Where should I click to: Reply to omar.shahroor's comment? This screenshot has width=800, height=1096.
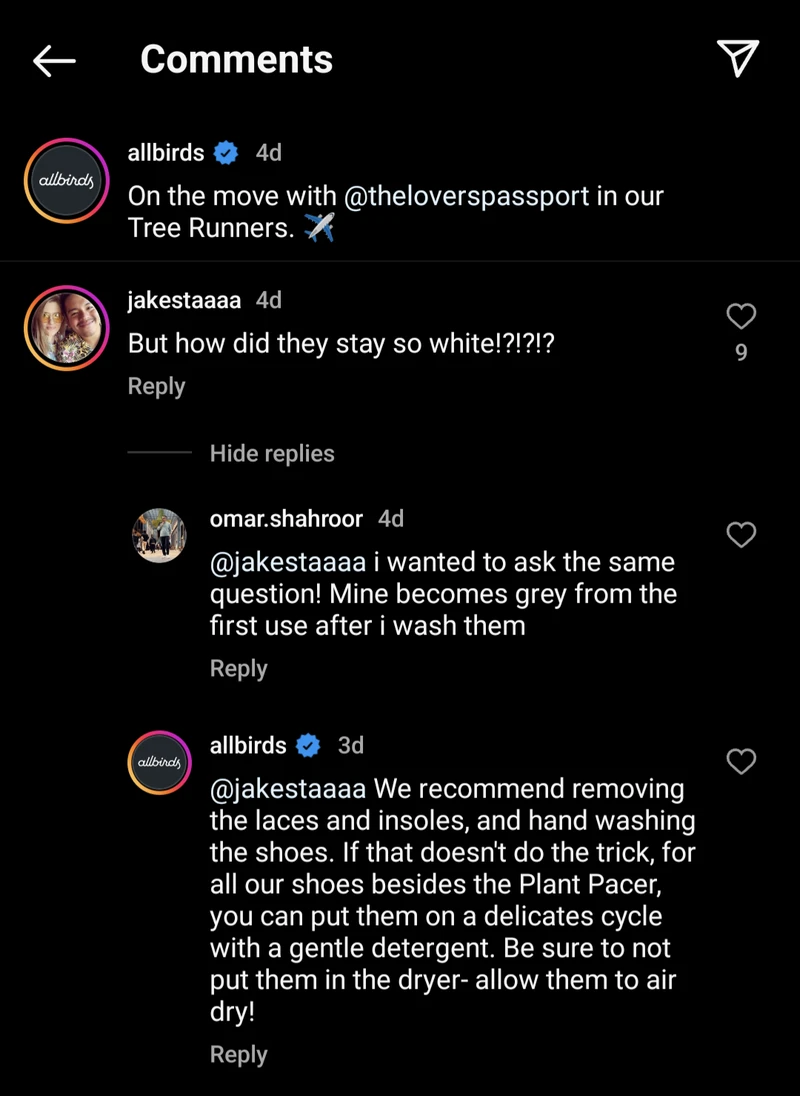click(x=238, y=668)
